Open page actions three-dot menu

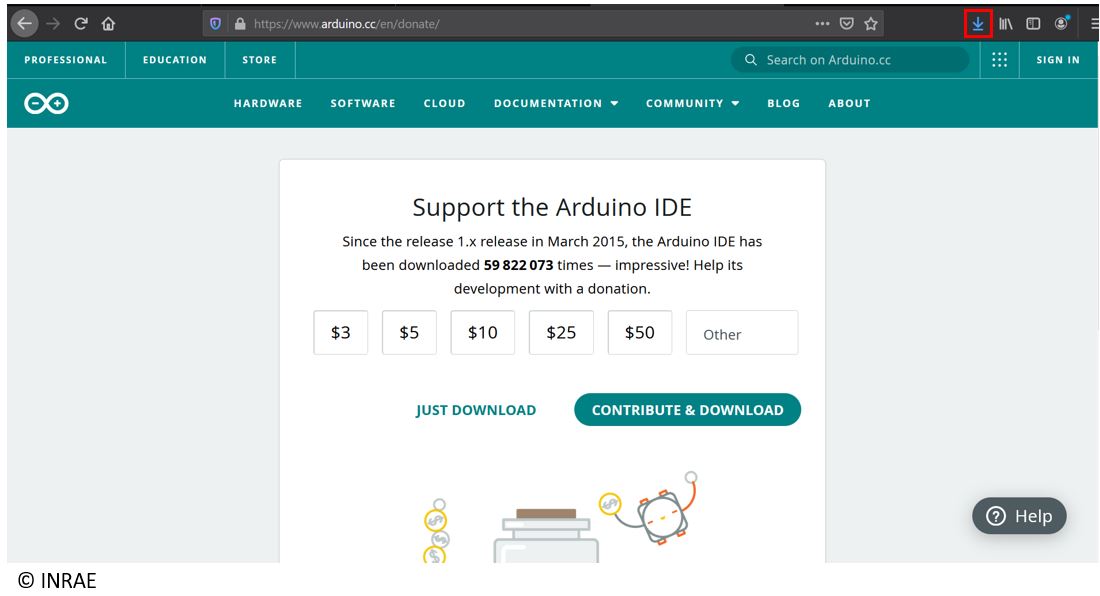click(x=822, y=24)
